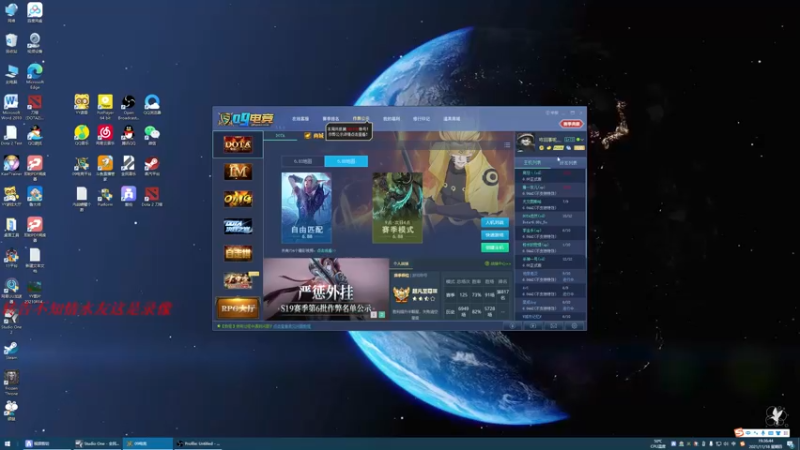Select the OMG game icon in sidebar
This screenshot has height=450, width=800.
(x=238, y=198)
